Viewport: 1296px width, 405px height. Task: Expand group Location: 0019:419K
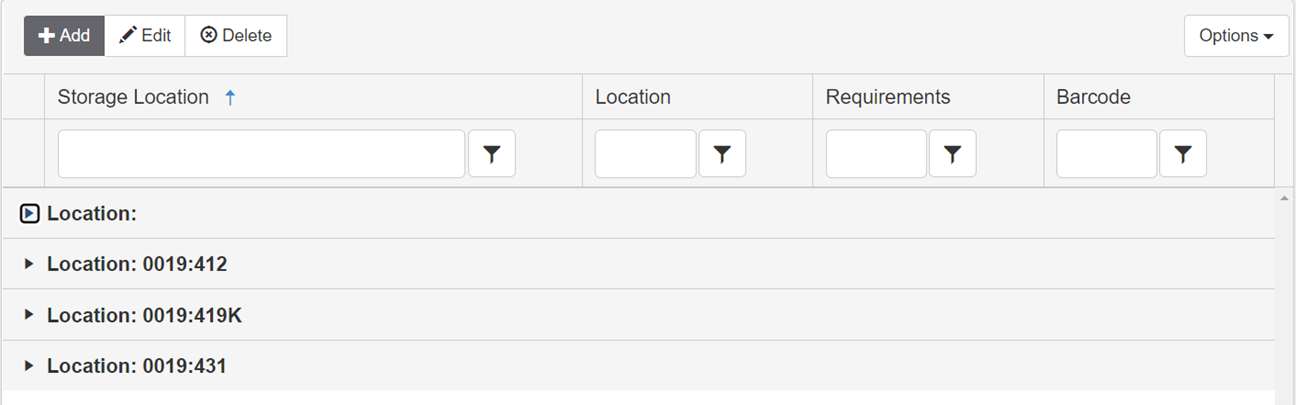coord(29,315)
